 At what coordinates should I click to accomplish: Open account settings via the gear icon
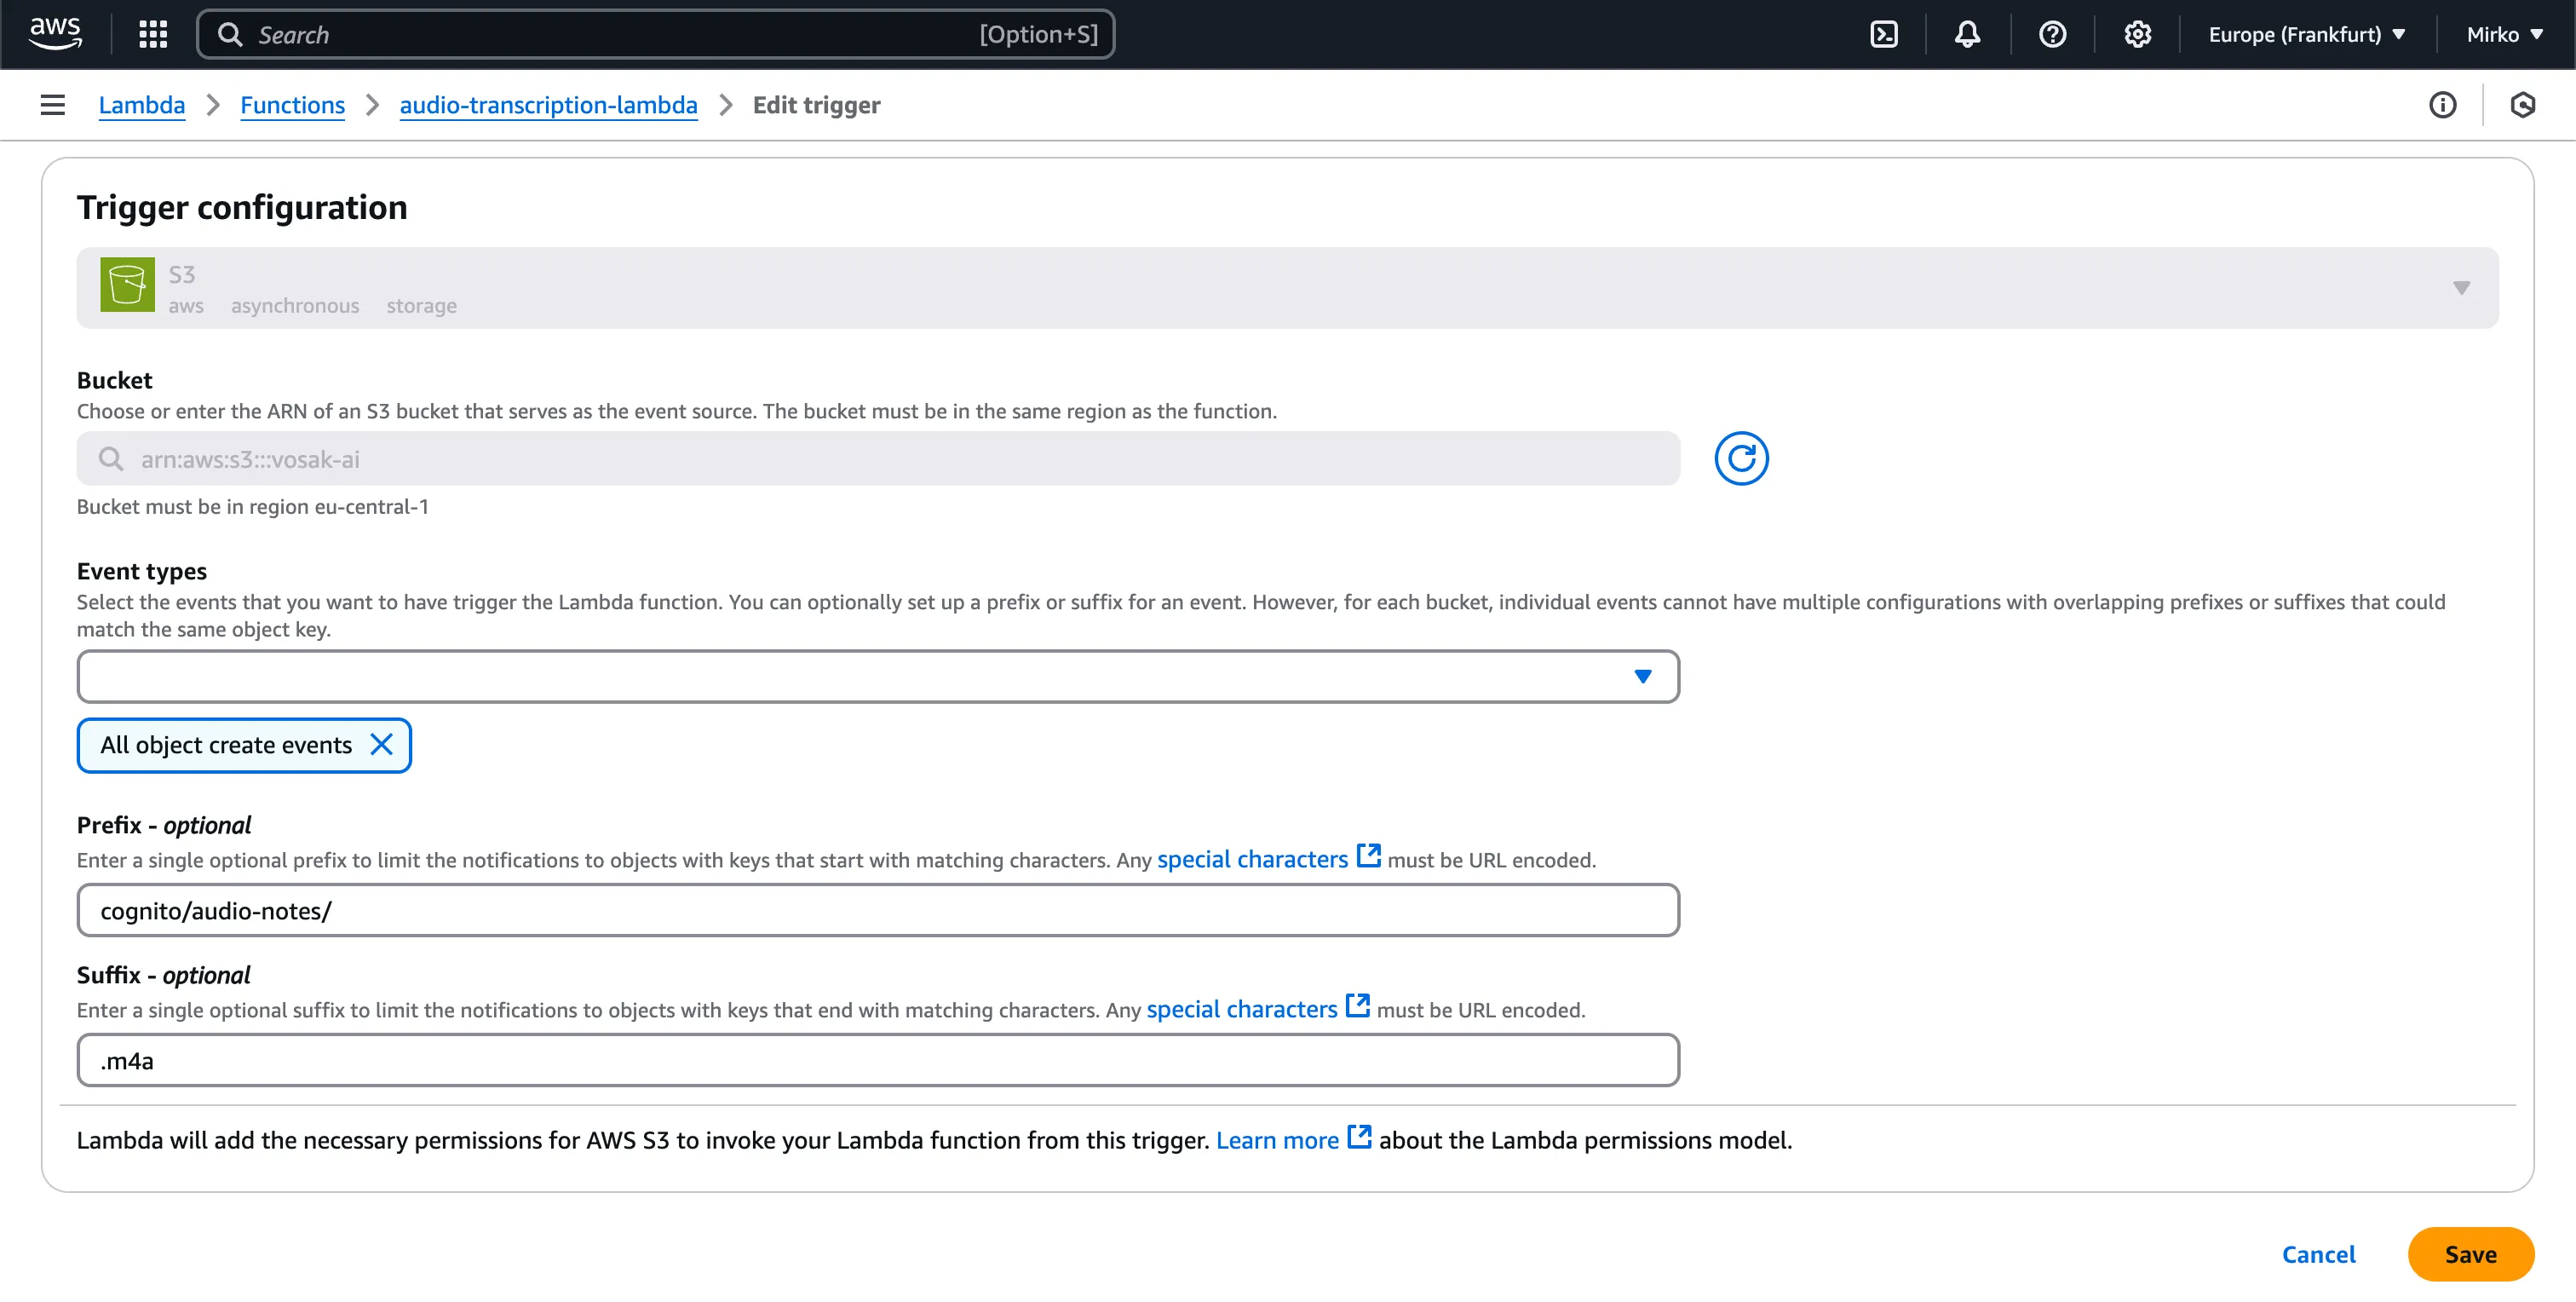(2137, 33)
